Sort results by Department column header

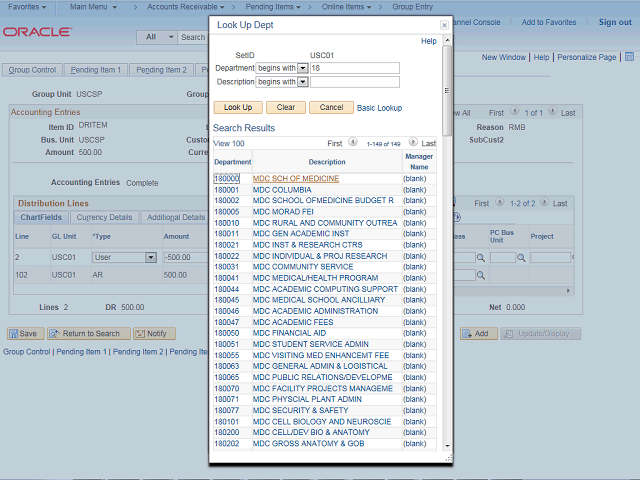coord(233,162)
